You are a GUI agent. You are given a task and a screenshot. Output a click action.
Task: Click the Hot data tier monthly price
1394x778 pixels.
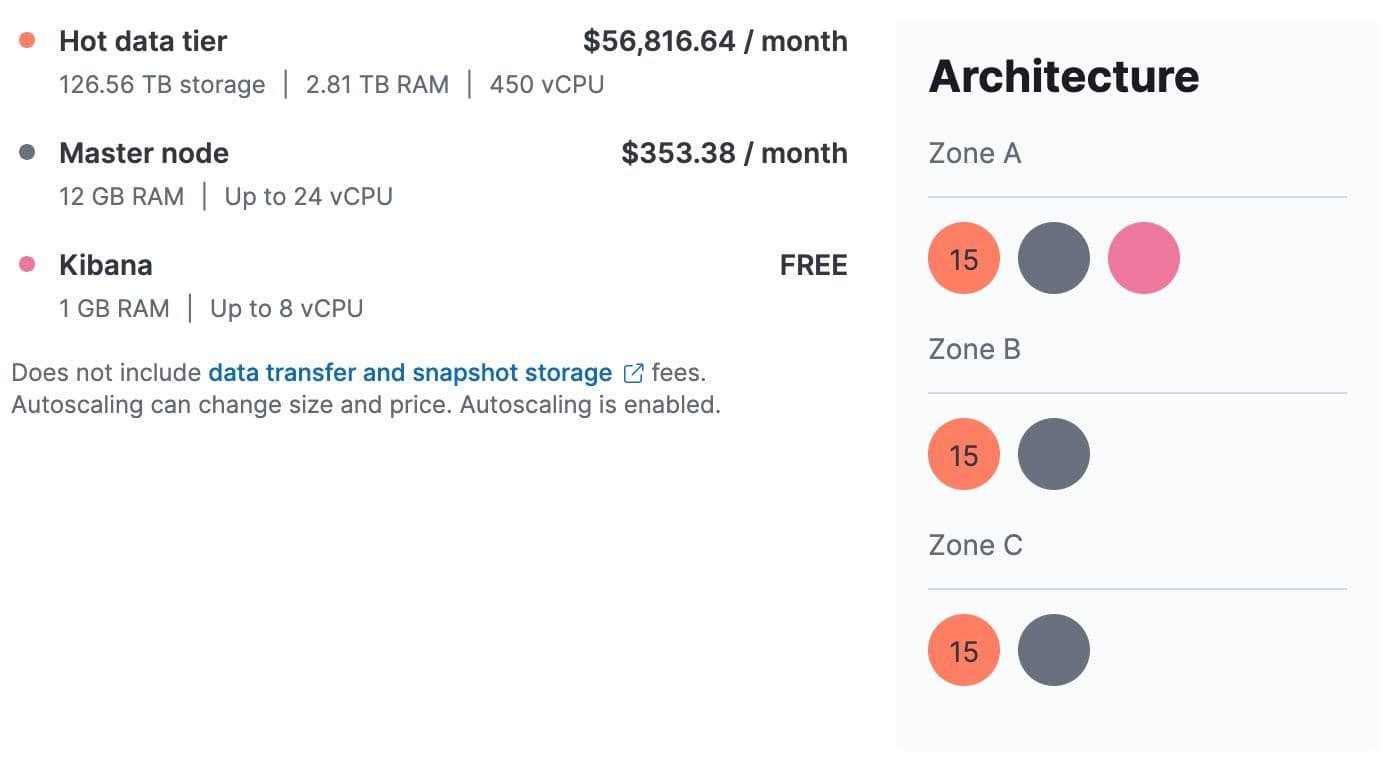(716, 41)
